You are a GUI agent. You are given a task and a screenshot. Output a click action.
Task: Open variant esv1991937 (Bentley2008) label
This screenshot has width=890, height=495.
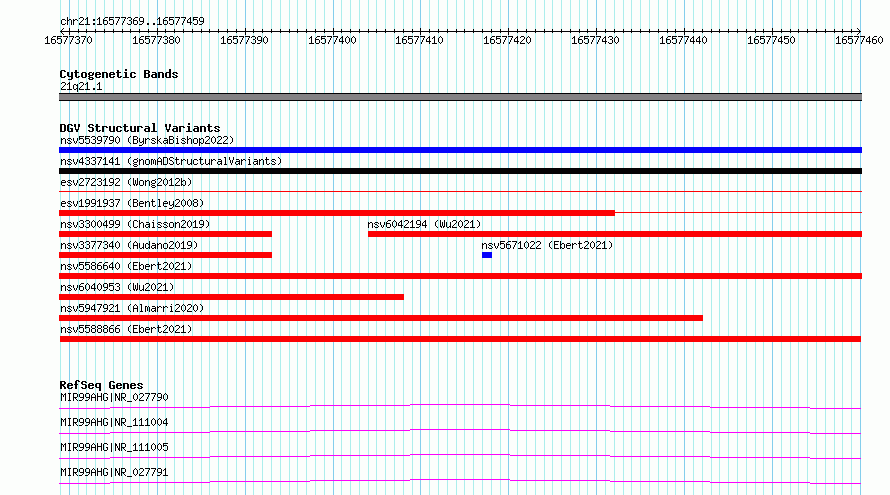click(132, 203)
